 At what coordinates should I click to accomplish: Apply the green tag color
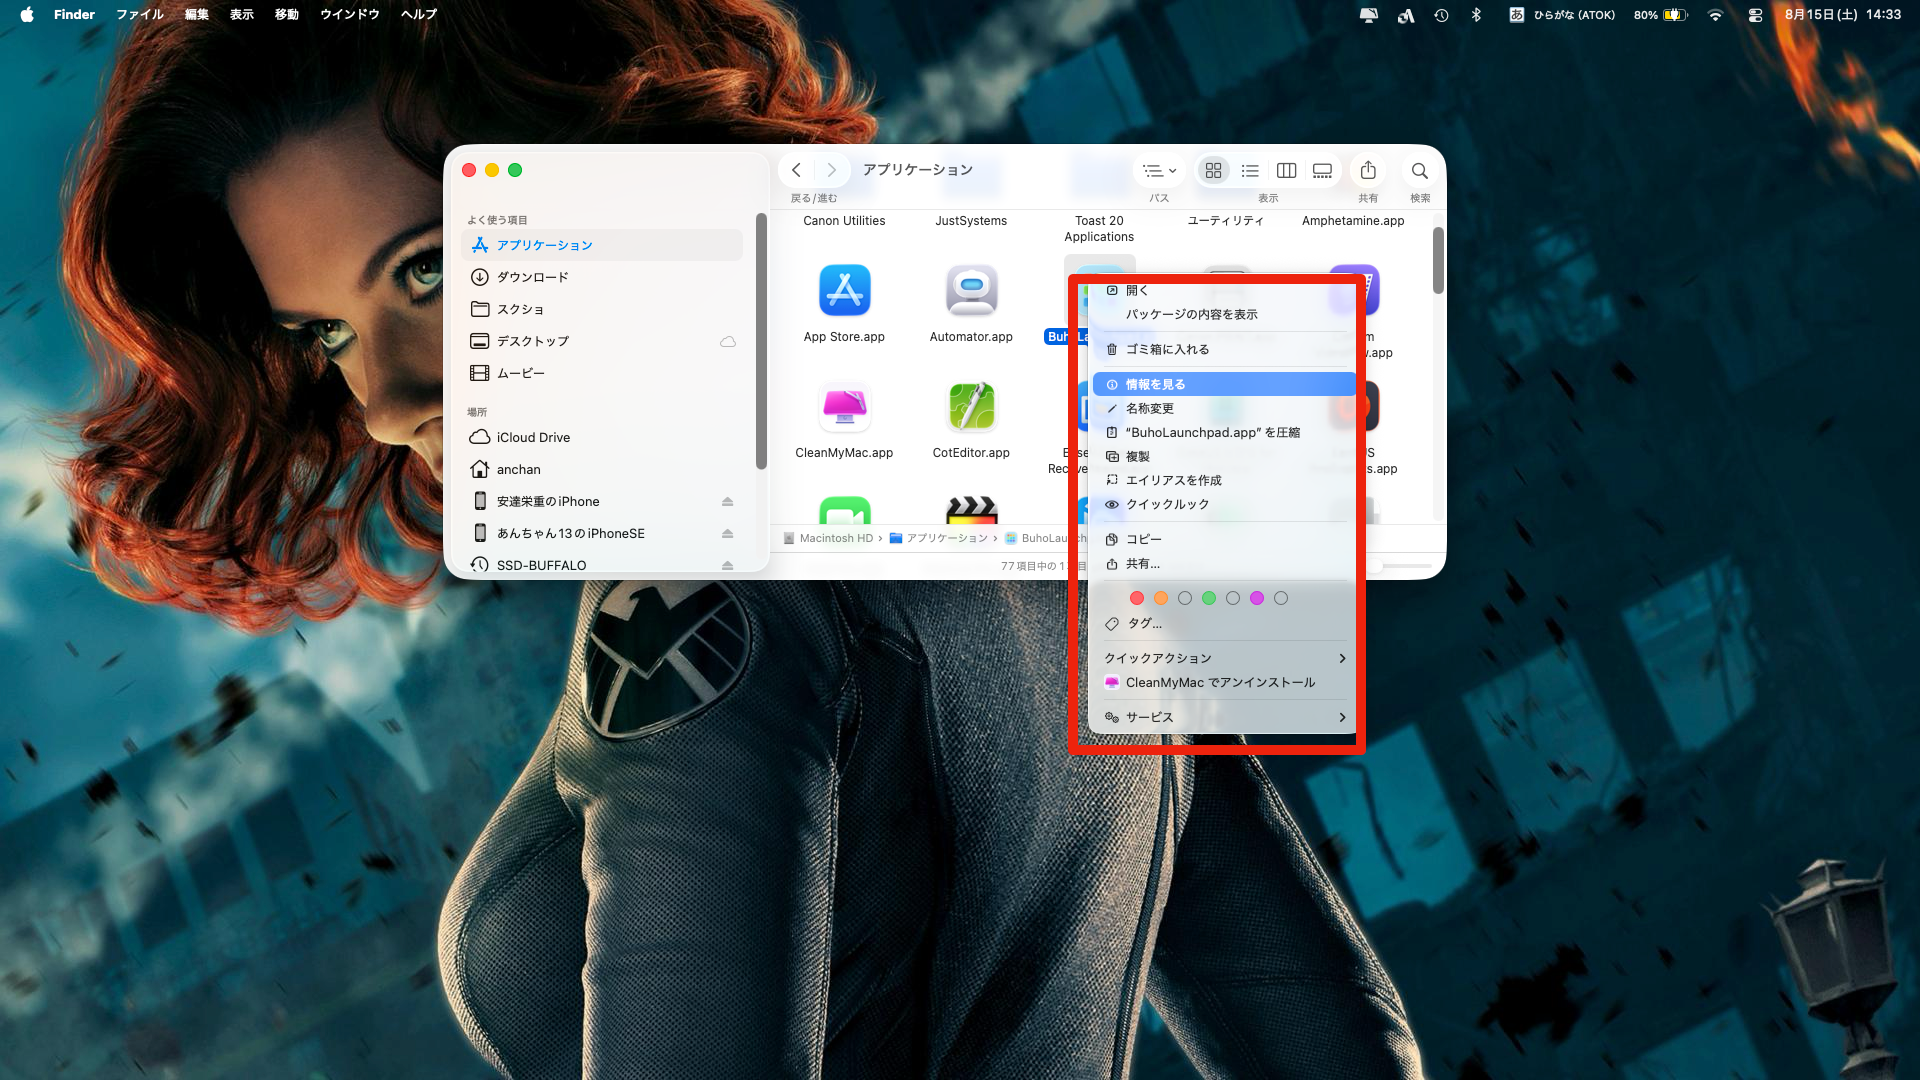(x=1209, y=598)
